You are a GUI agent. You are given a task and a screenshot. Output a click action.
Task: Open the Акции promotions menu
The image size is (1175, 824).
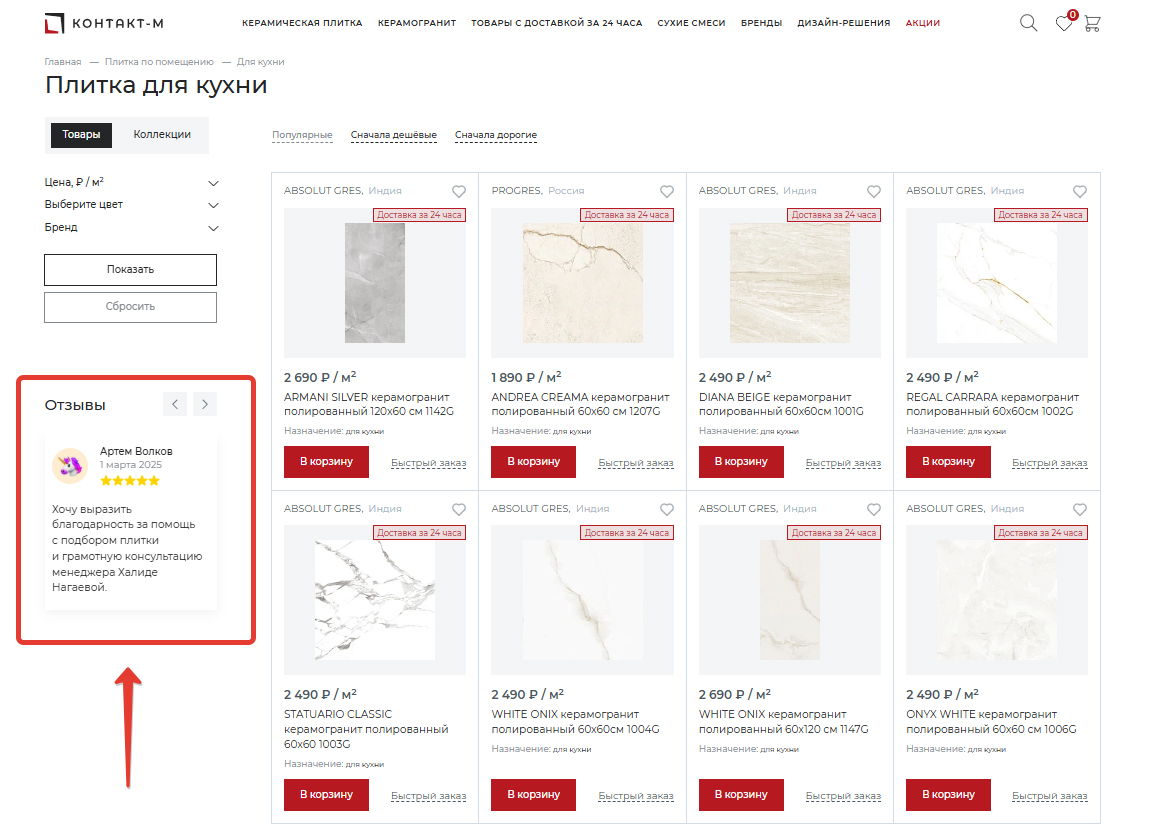[922, 23]
